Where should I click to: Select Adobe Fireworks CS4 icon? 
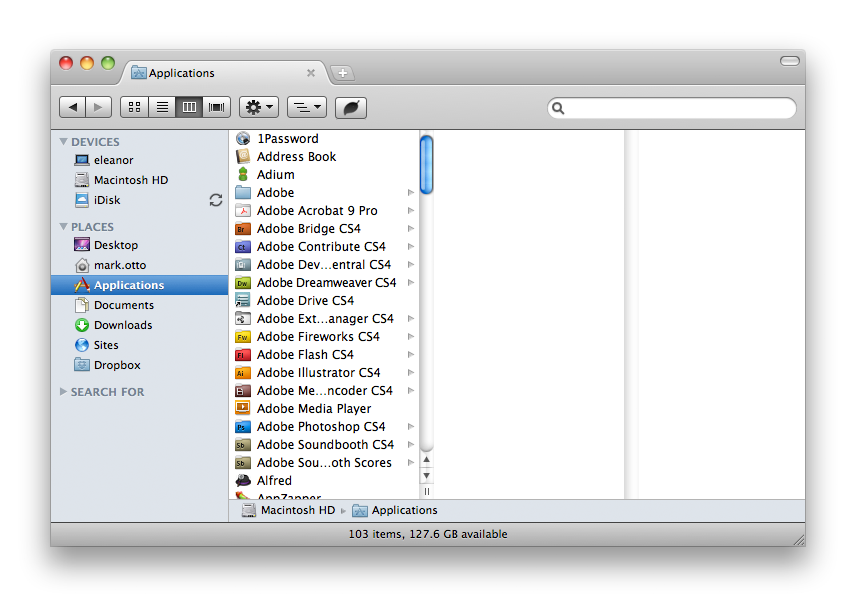tap(243, 337)
